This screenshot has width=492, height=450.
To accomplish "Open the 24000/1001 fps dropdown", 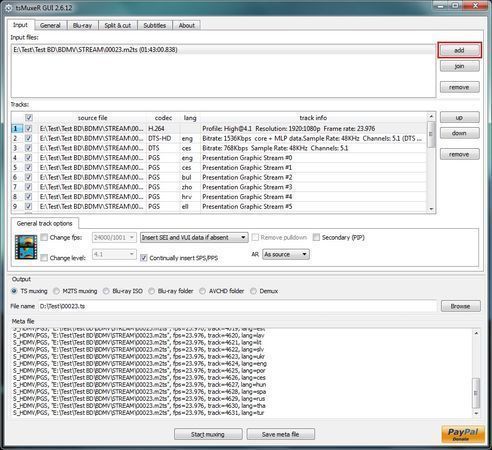I will 114,237.
